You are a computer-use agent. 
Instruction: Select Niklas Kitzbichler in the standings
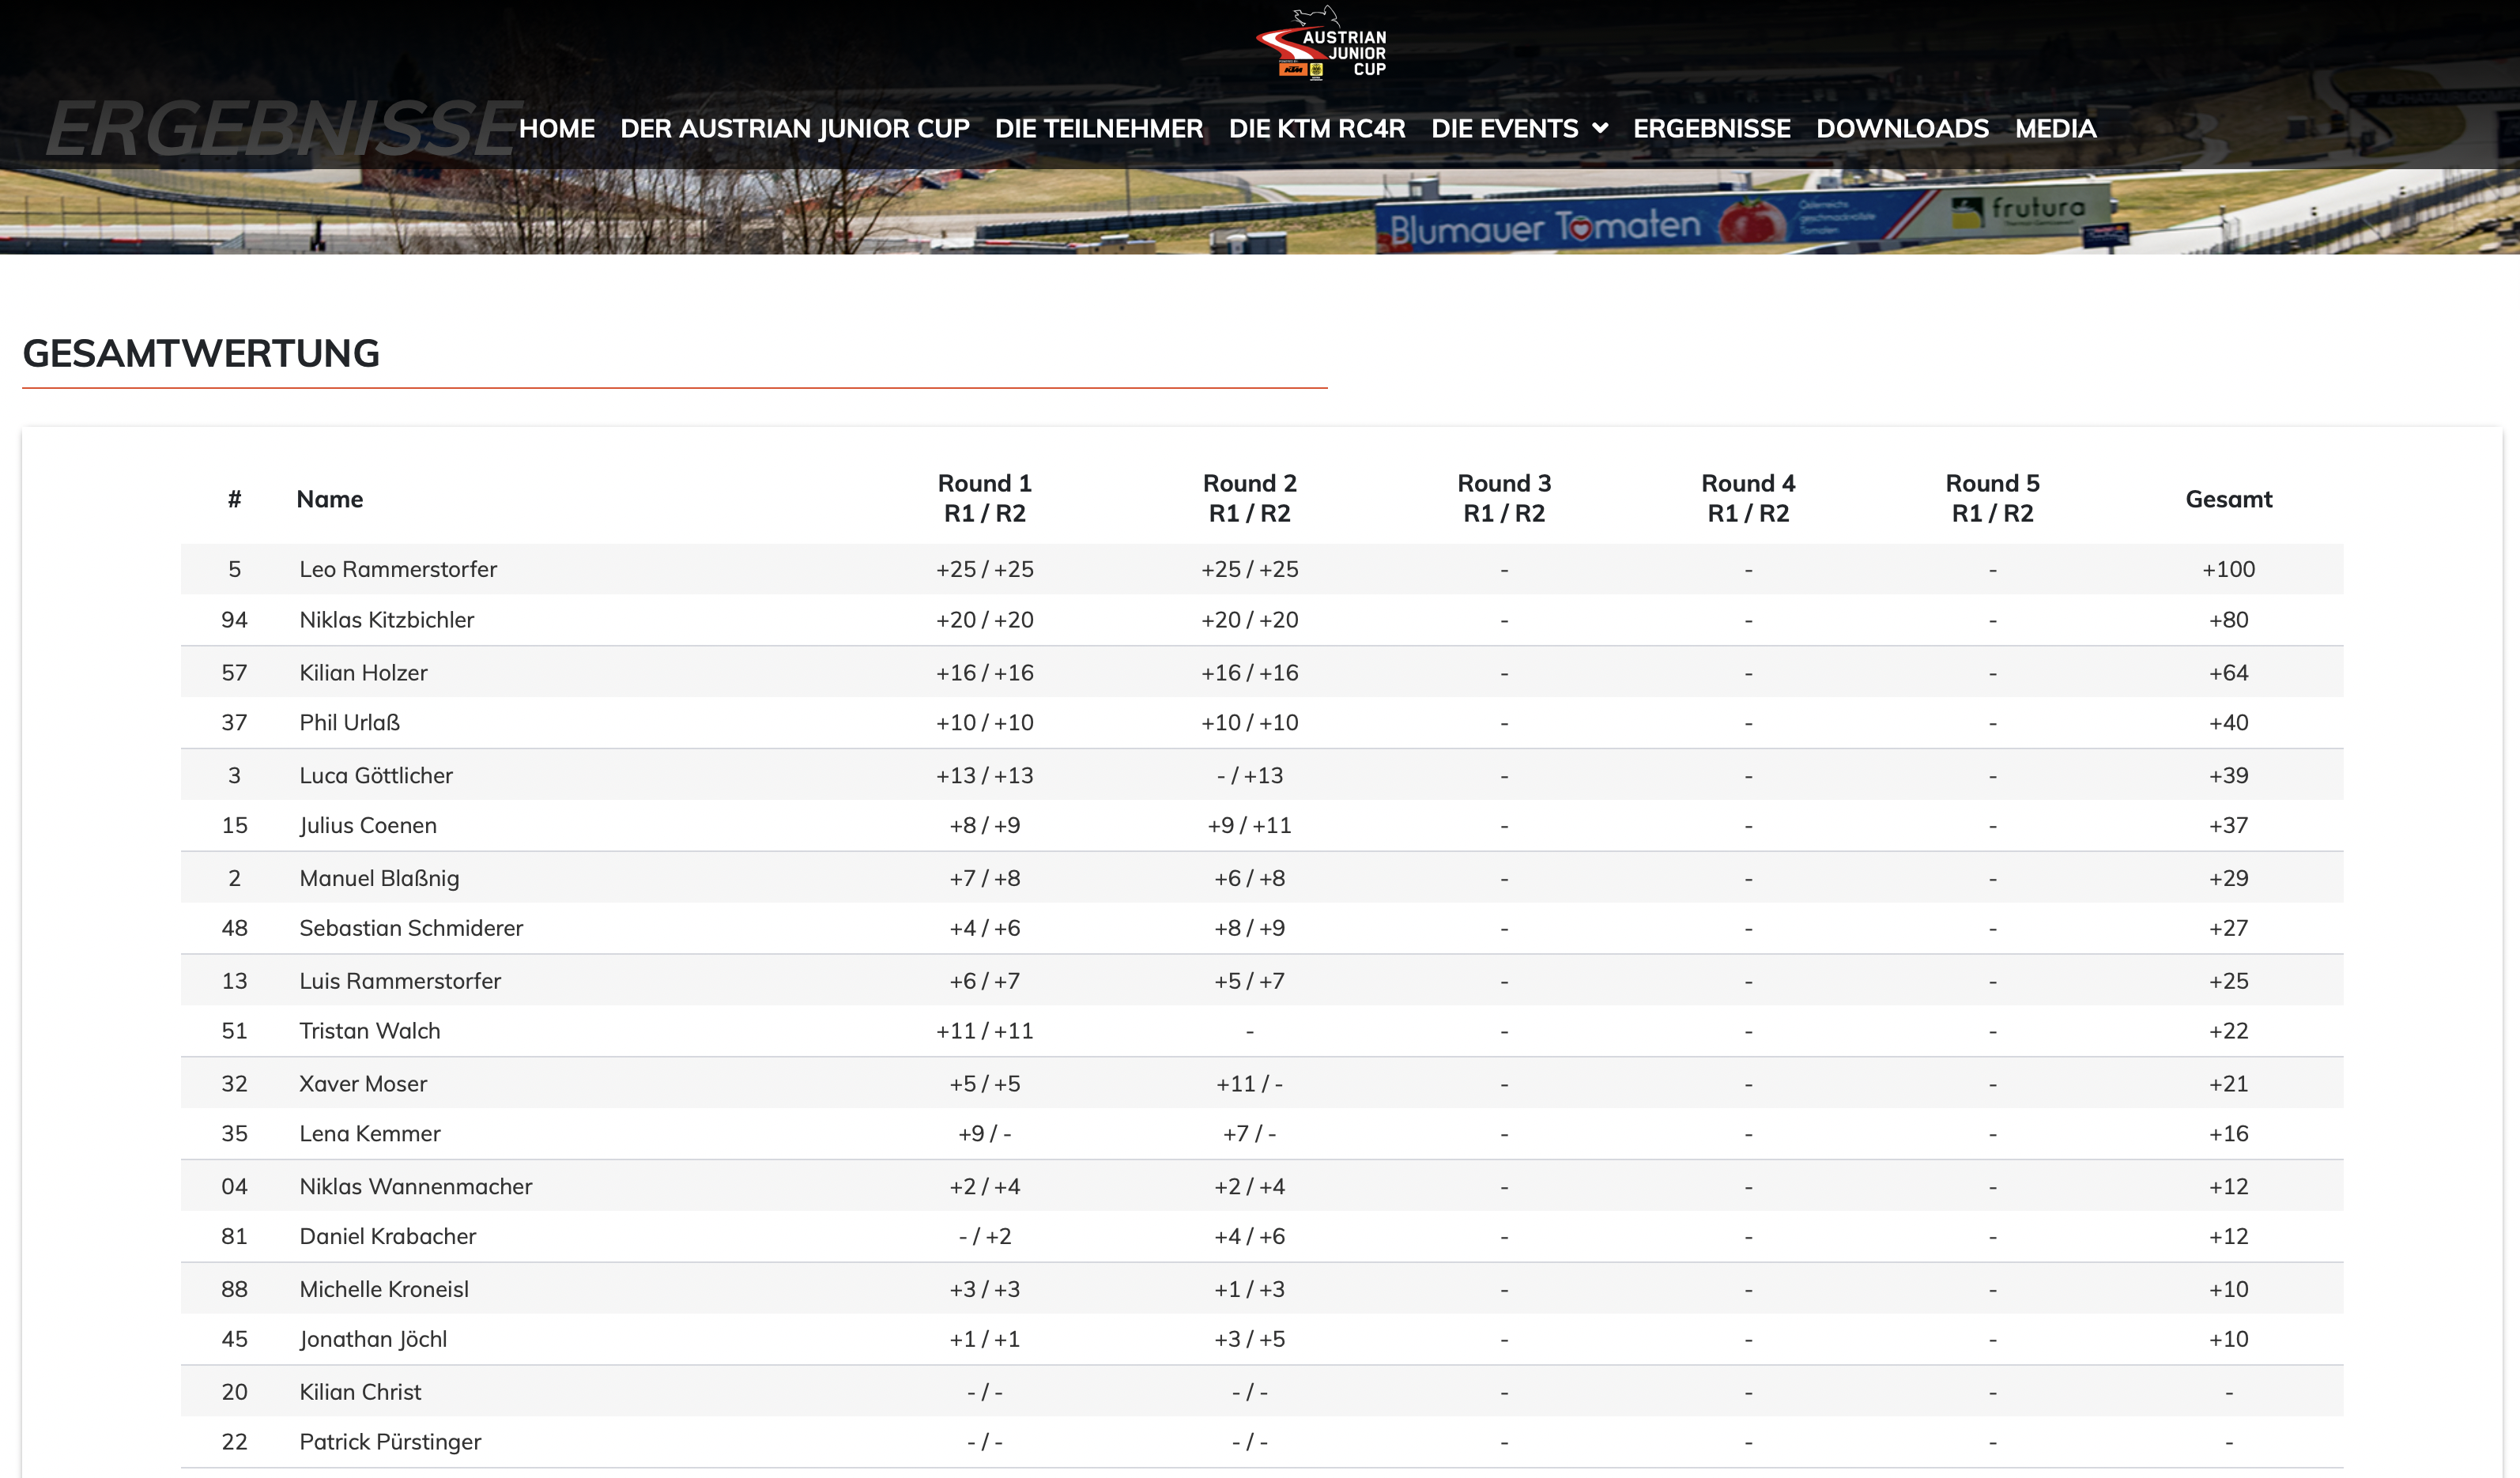tap(386, 620)
